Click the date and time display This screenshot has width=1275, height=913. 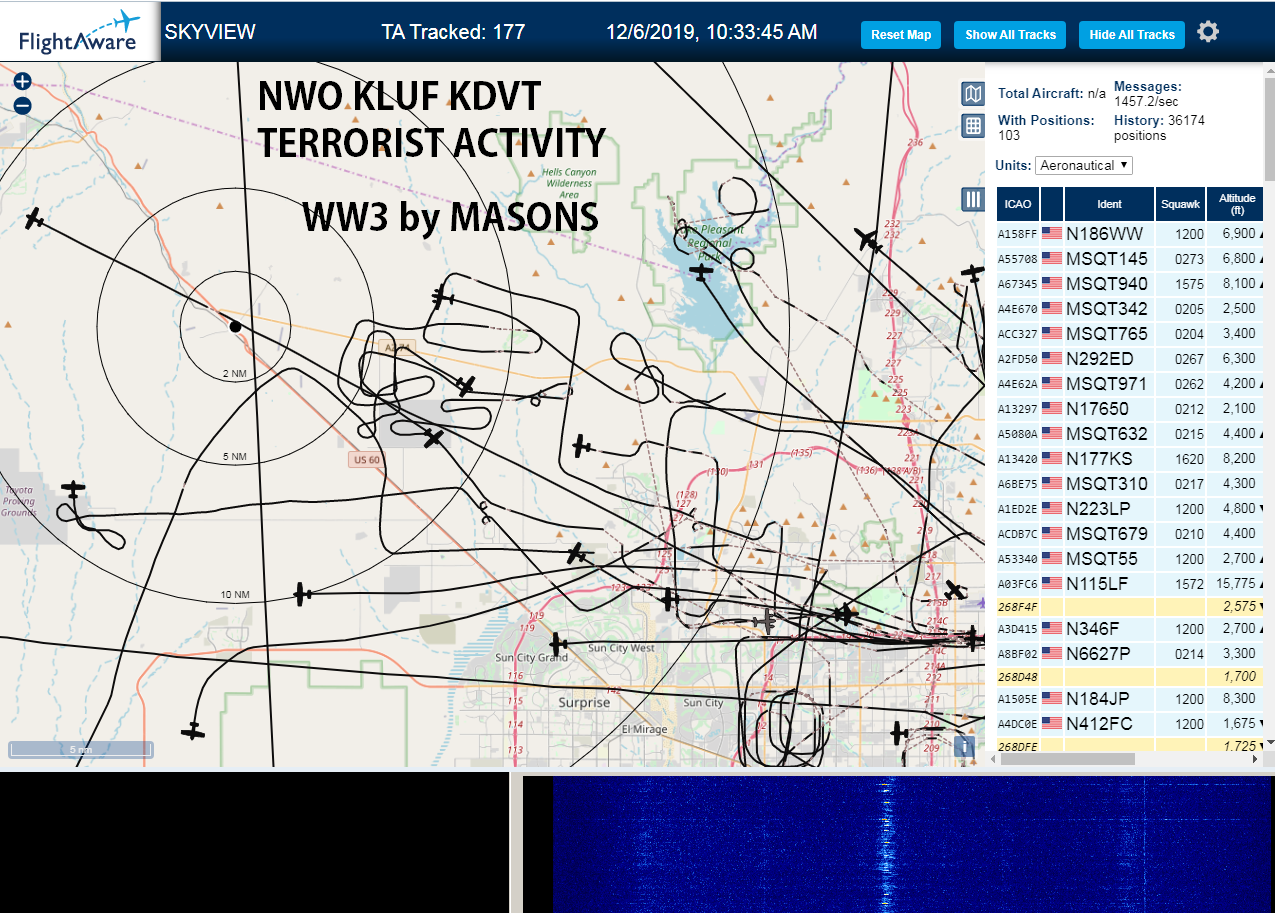711,32
